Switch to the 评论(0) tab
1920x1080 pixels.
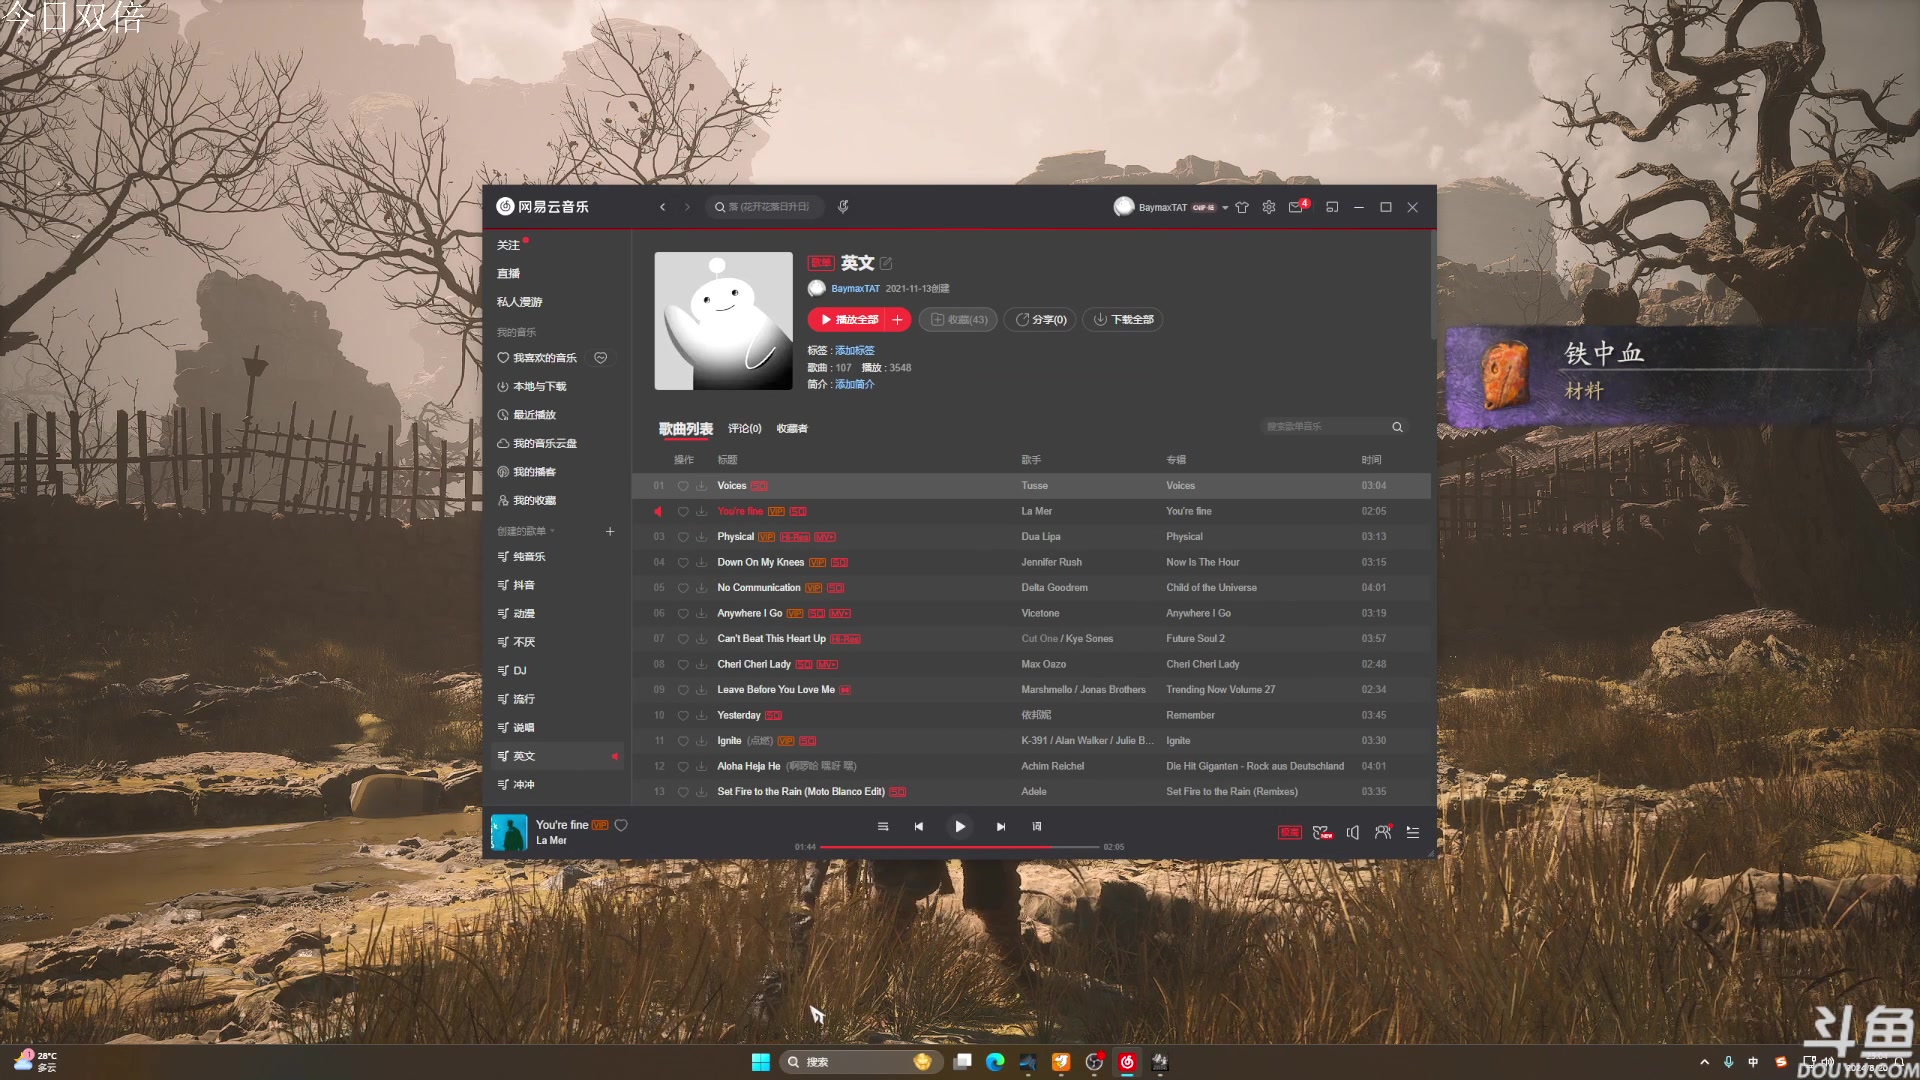(x=744, y=428)
